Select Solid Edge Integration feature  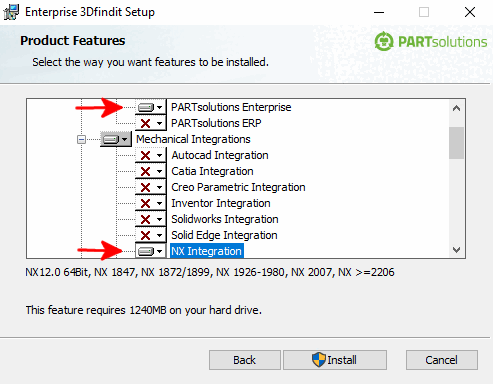(224, 235)
